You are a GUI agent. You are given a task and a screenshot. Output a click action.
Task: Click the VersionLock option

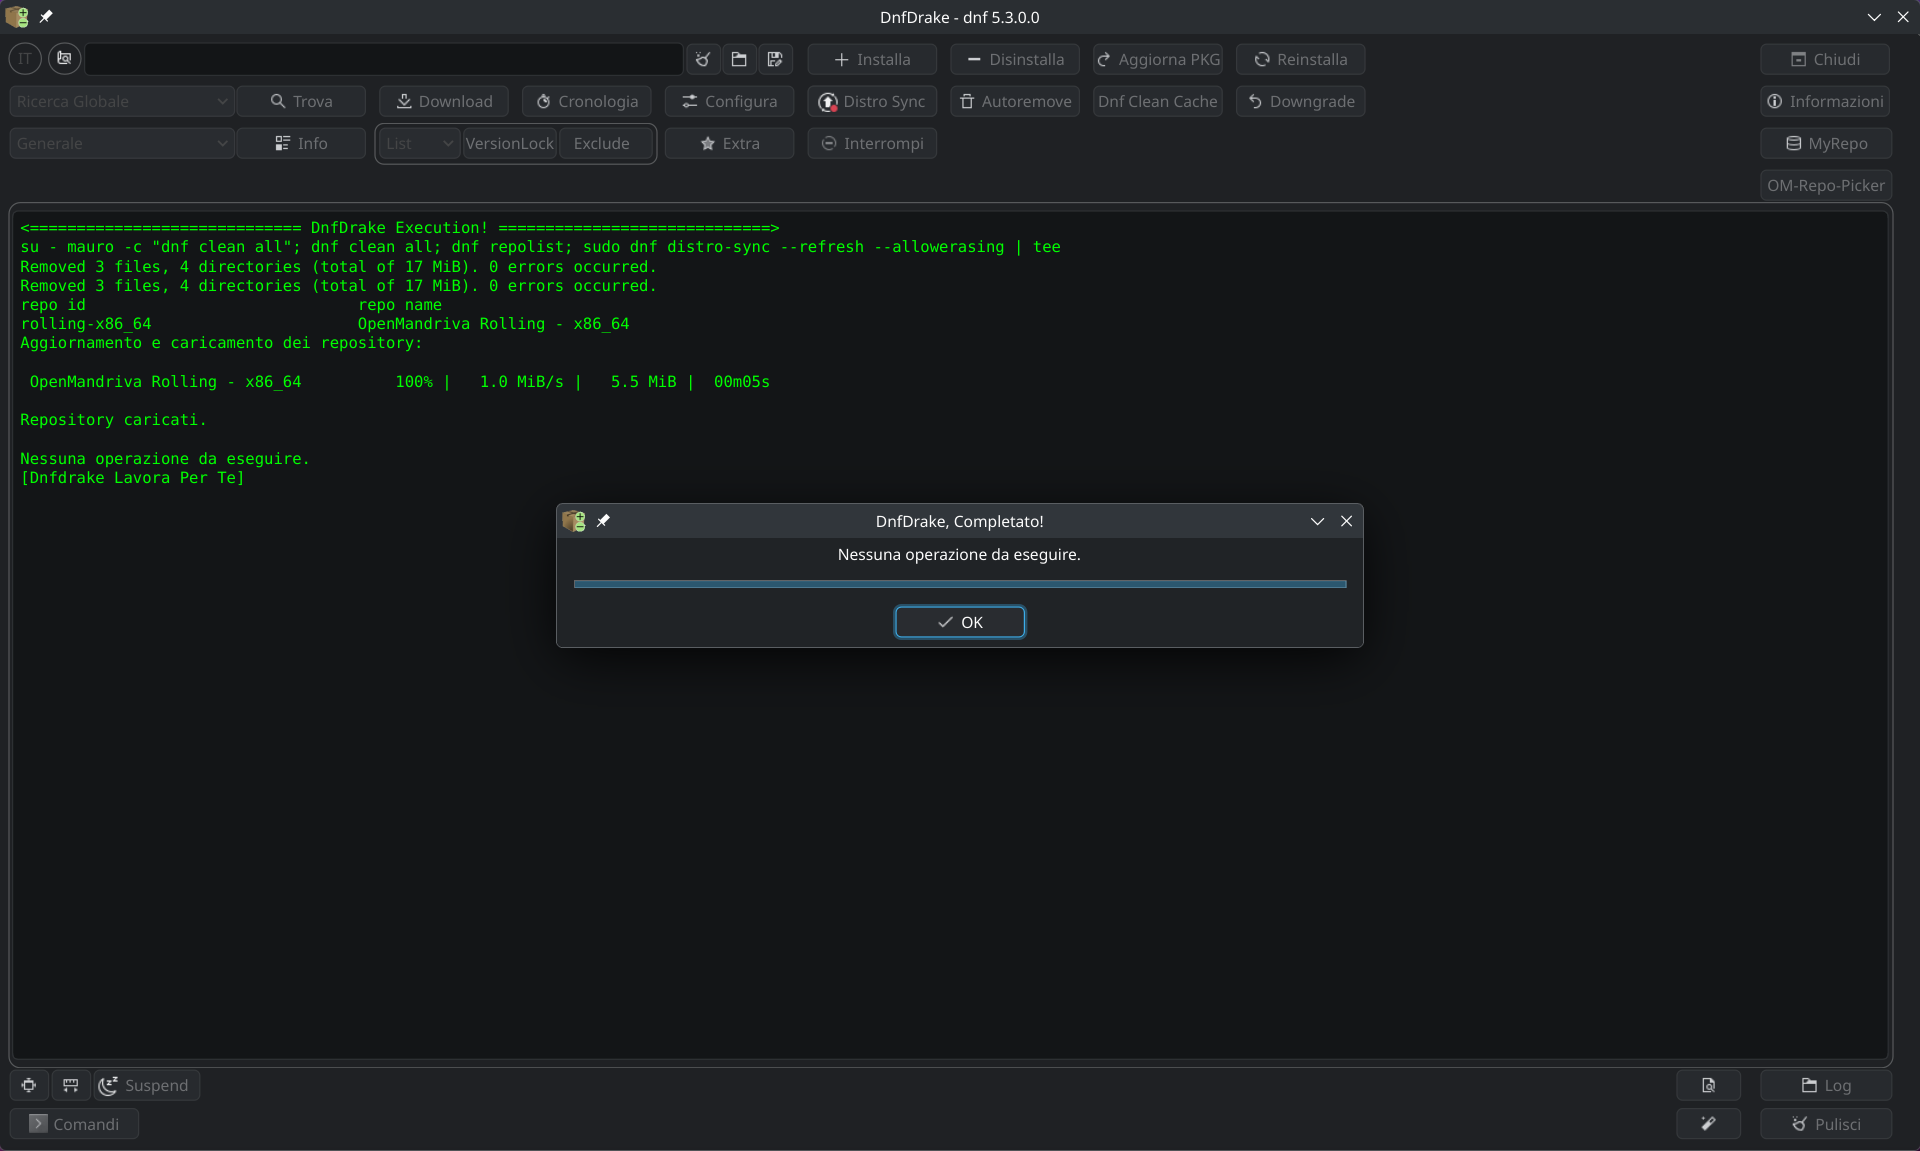(509, 143)
